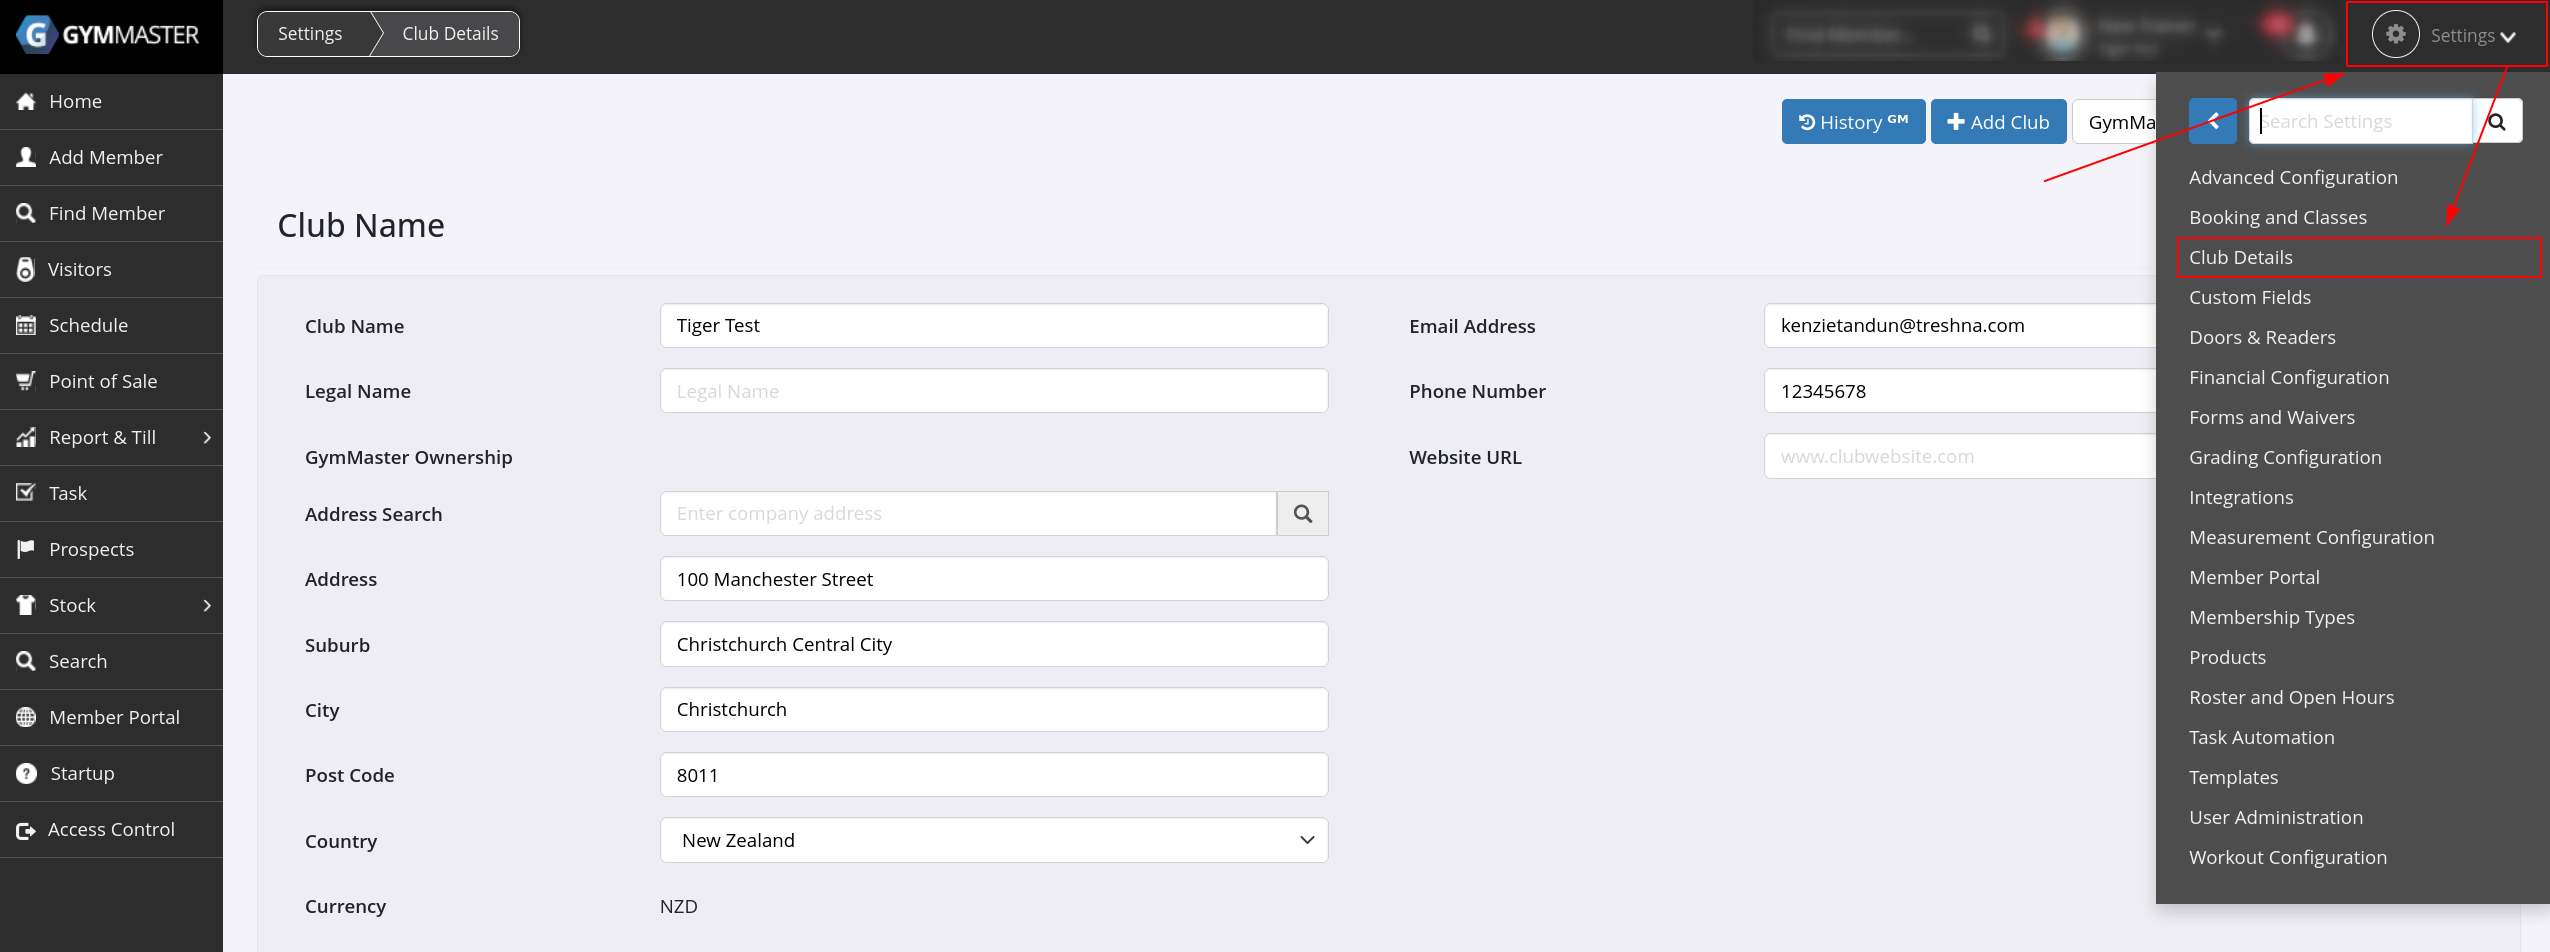Image resolution: width=2550 pixels, height=952 pixels.
Task: Toggle the Settings dropdown menu
Action: click(x=2472, y=36)
